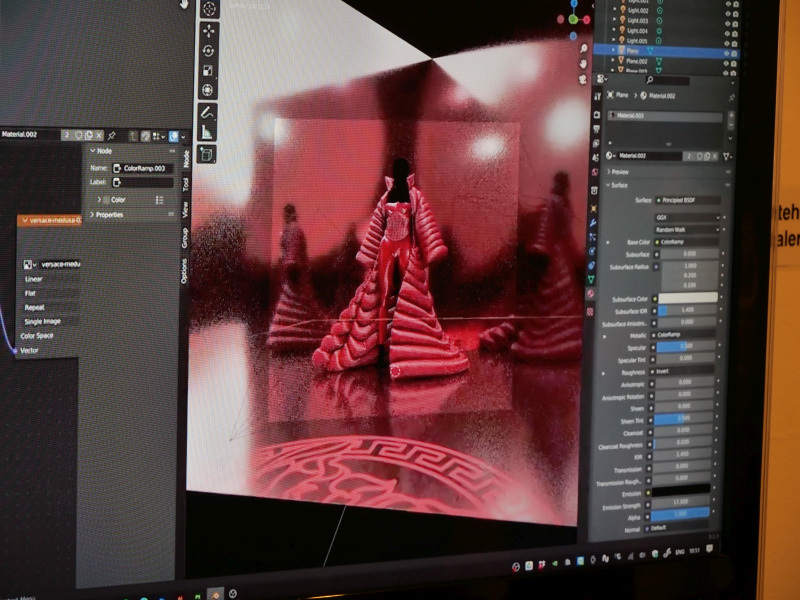Expand the Plane.002 outliner item
This screenshot has height=600, width=800.
point(614,60)
